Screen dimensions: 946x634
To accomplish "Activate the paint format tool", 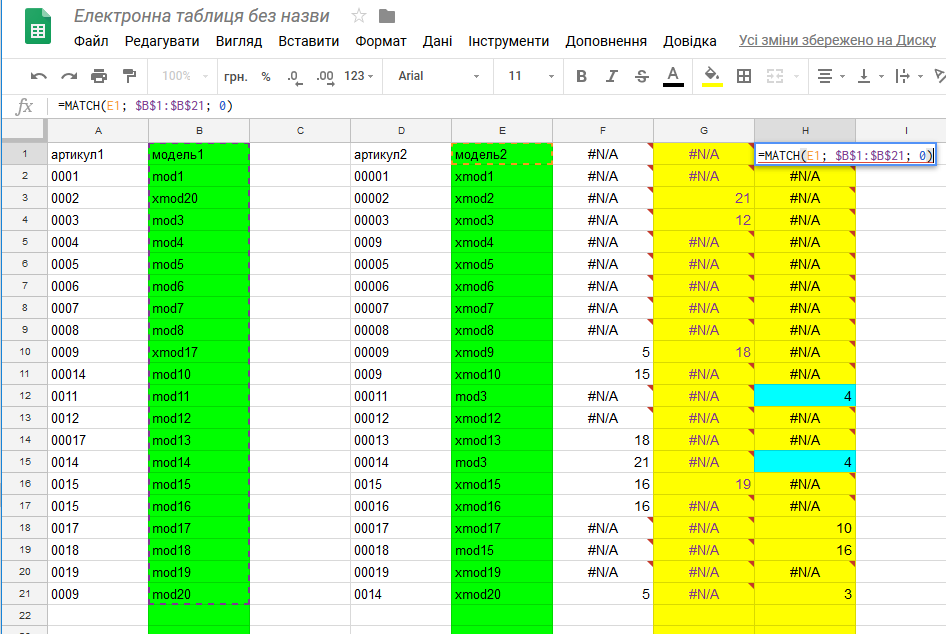I will click(129, 76).
